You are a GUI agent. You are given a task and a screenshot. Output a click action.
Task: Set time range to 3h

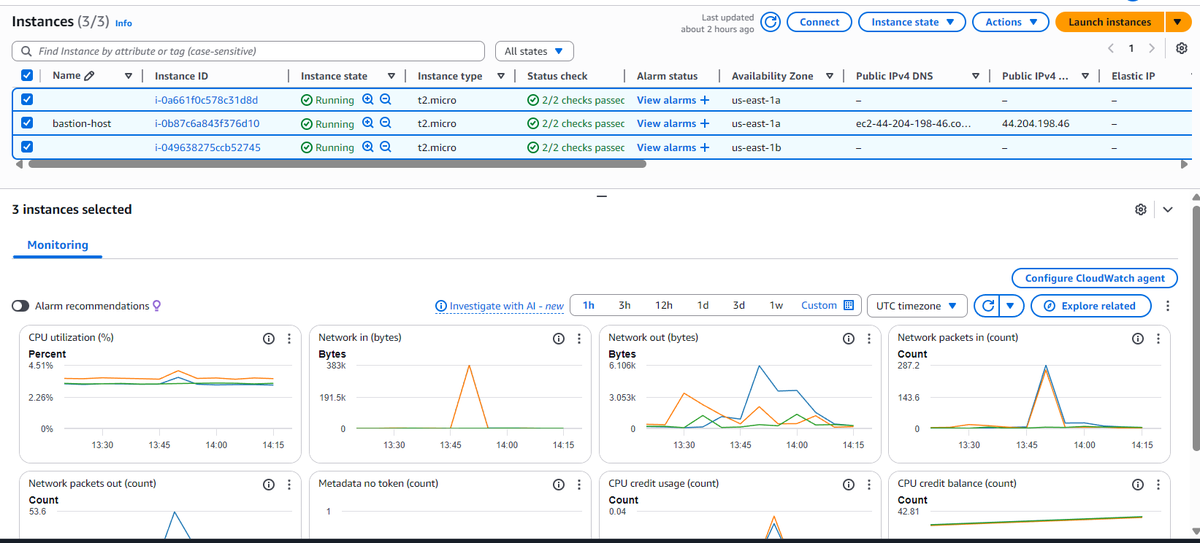(x=625, y=306)
